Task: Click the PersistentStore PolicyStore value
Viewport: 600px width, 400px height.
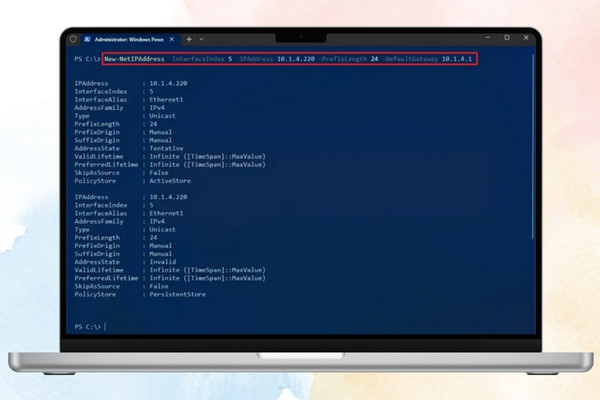Action: click(x=178, y=294)
